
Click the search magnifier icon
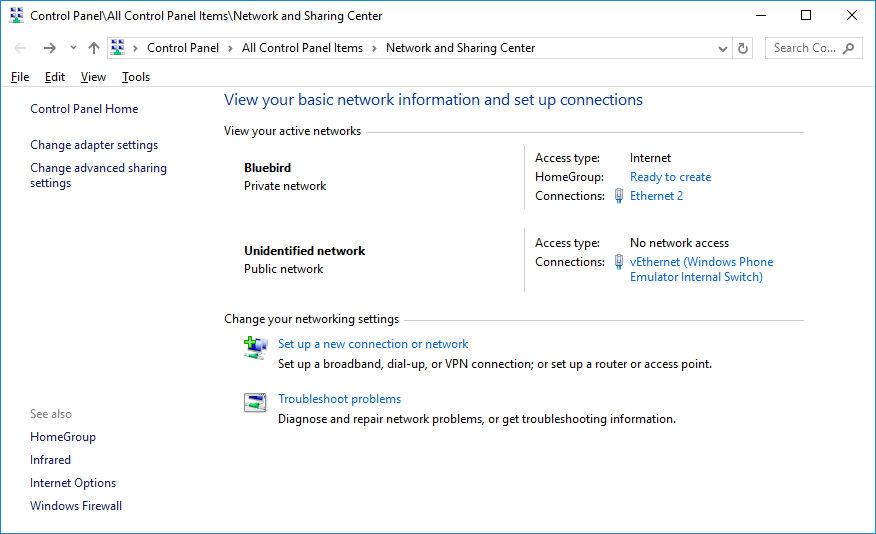849,48
